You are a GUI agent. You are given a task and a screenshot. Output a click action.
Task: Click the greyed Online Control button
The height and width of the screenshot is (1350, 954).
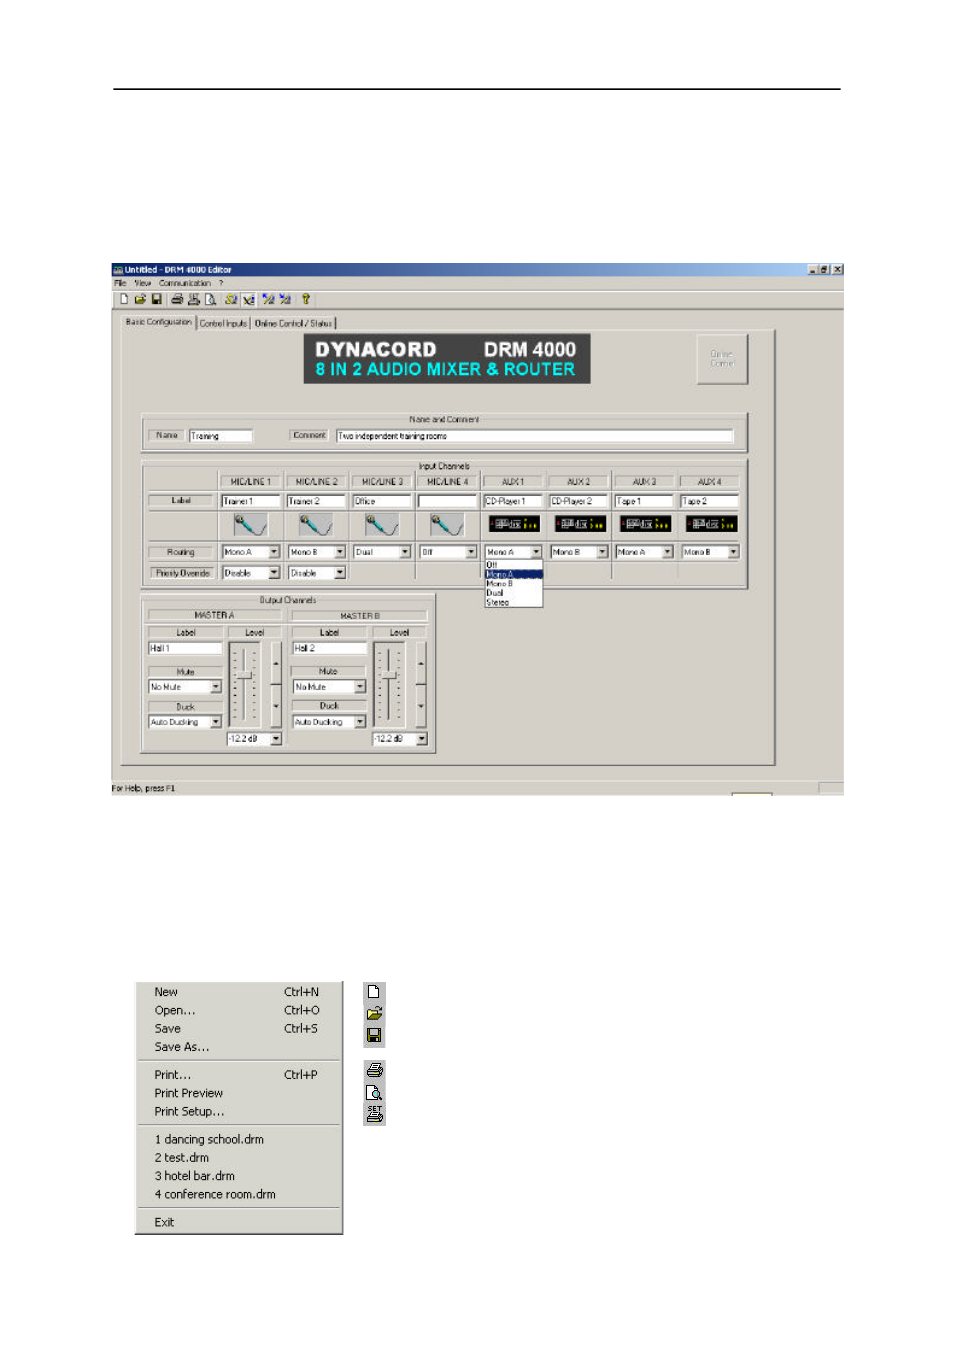point(722,359)
